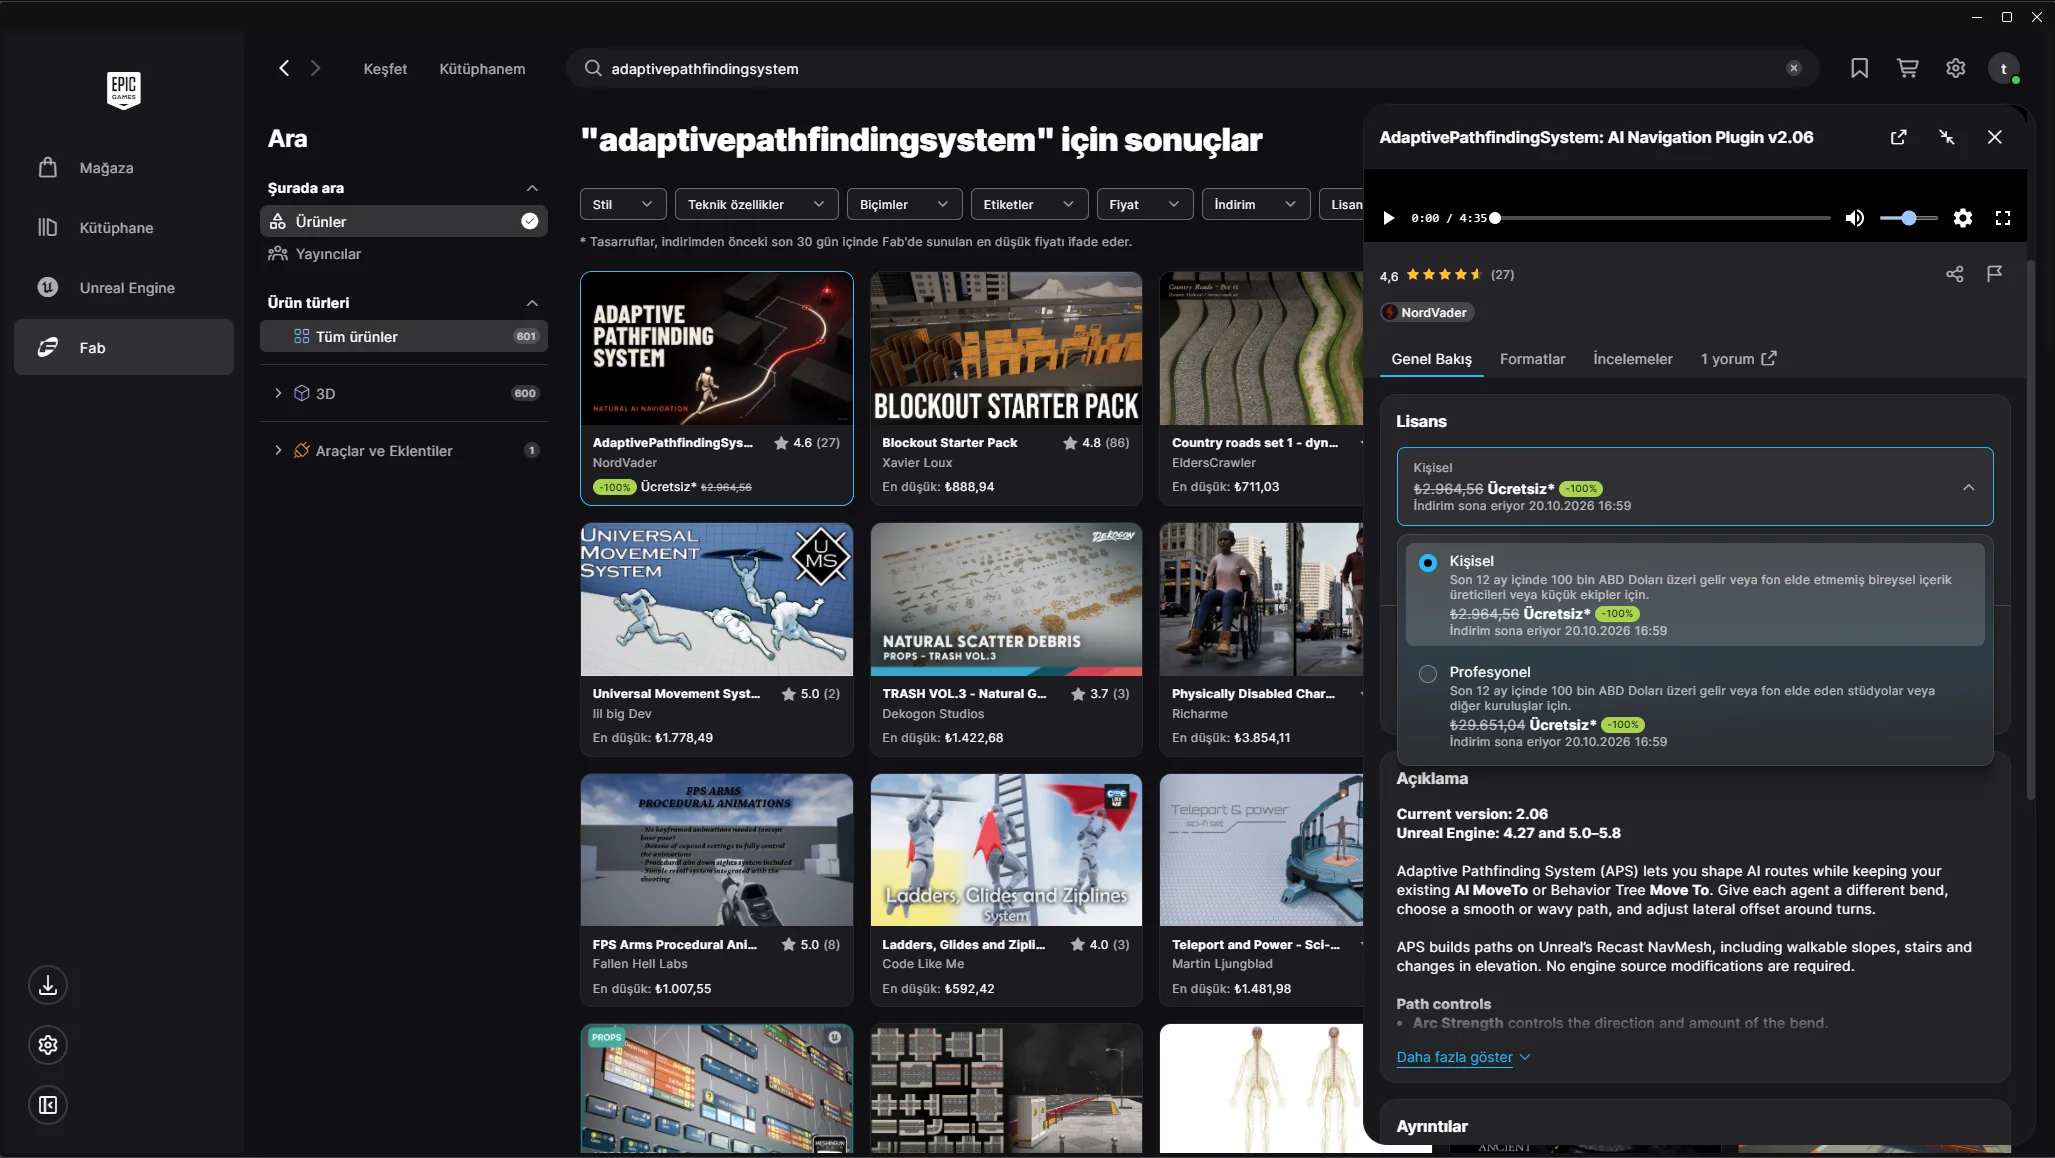Image resolution: width=2055 pixels, height=1158 pixels.
Task: Click Daha fazla göster link
Action: pyautogui.click(x=1463, y=1057)
